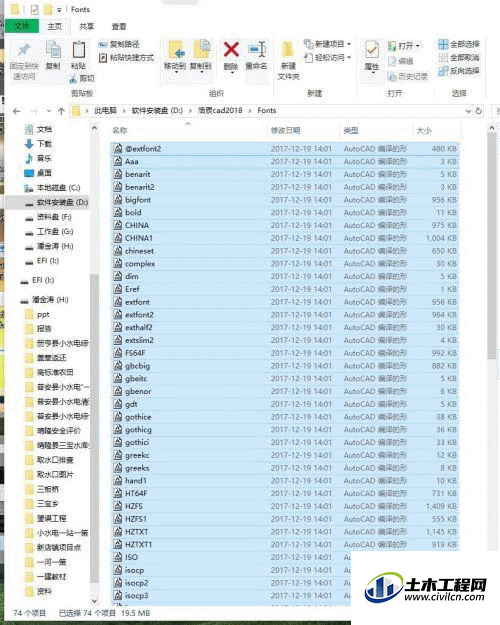Click Edit (编辑) in ribbon
This screenshot has width=500, height=625.
tap(401, 61)
